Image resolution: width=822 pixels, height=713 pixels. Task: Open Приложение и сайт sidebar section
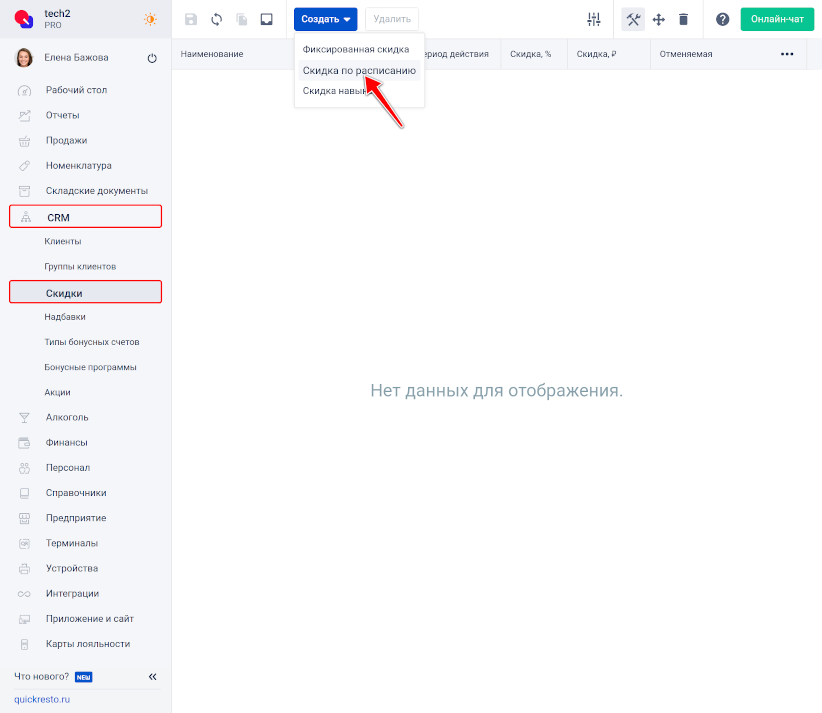(90, 619)
